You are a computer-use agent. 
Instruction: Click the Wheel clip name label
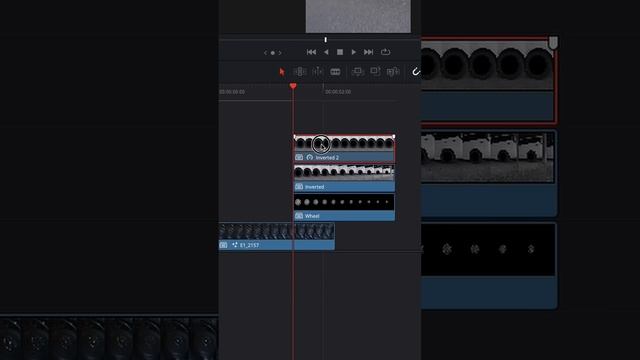click(312, 216)
